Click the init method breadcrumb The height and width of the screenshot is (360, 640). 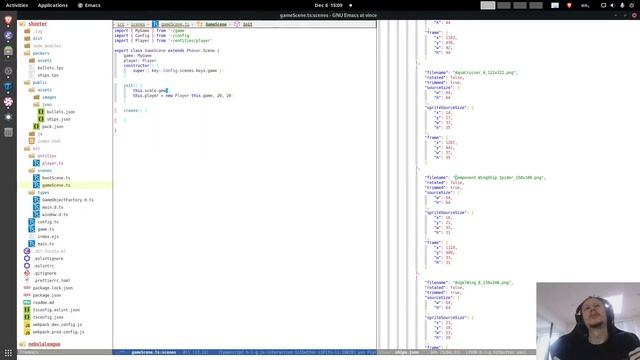coord(248,25)
